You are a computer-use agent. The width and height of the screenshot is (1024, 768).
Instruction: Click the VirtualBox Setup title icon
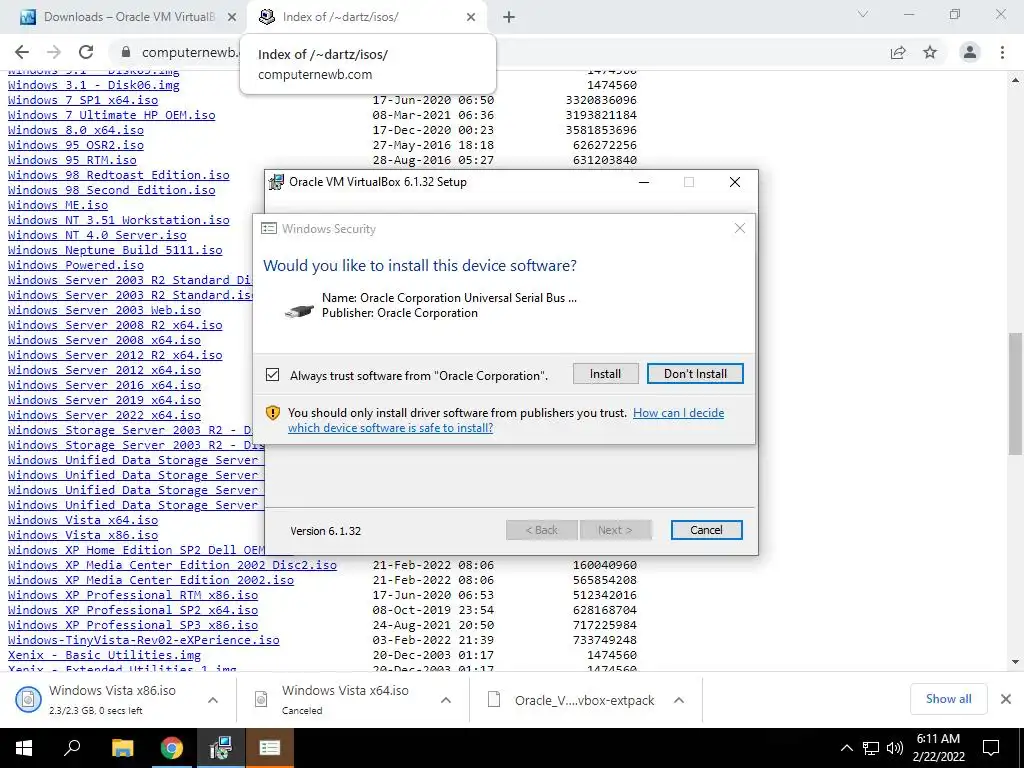277,182
